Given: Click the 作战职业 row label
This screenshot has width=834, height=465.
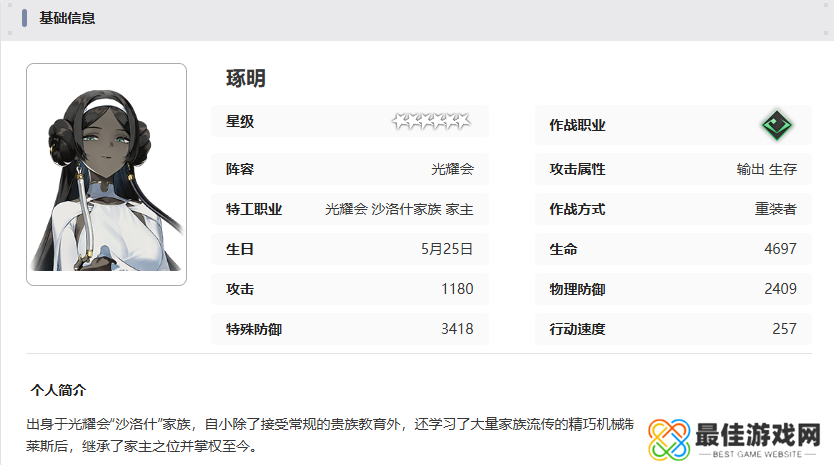Looking at the screenshot, I should 577,125.
